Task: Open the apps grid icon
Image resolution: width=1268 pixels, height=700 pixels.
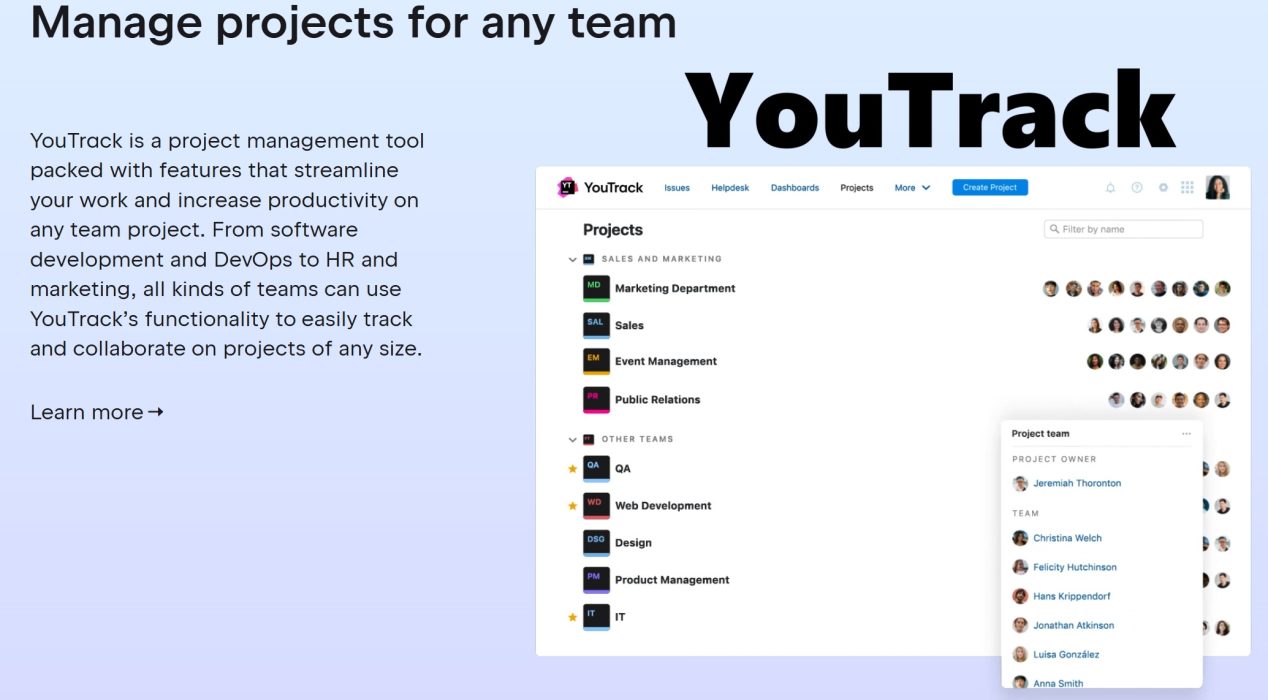Action: click(1187, 187)
